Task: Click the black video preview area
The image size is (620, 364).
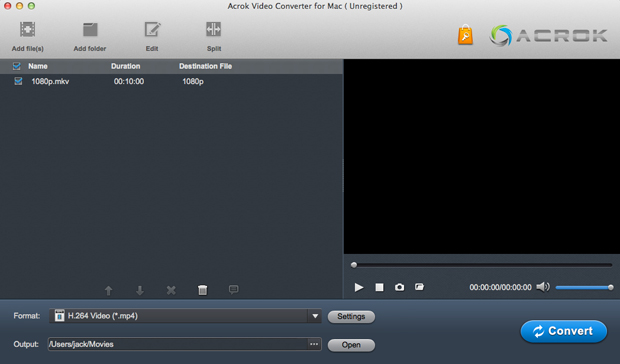Action: [482, 157]
